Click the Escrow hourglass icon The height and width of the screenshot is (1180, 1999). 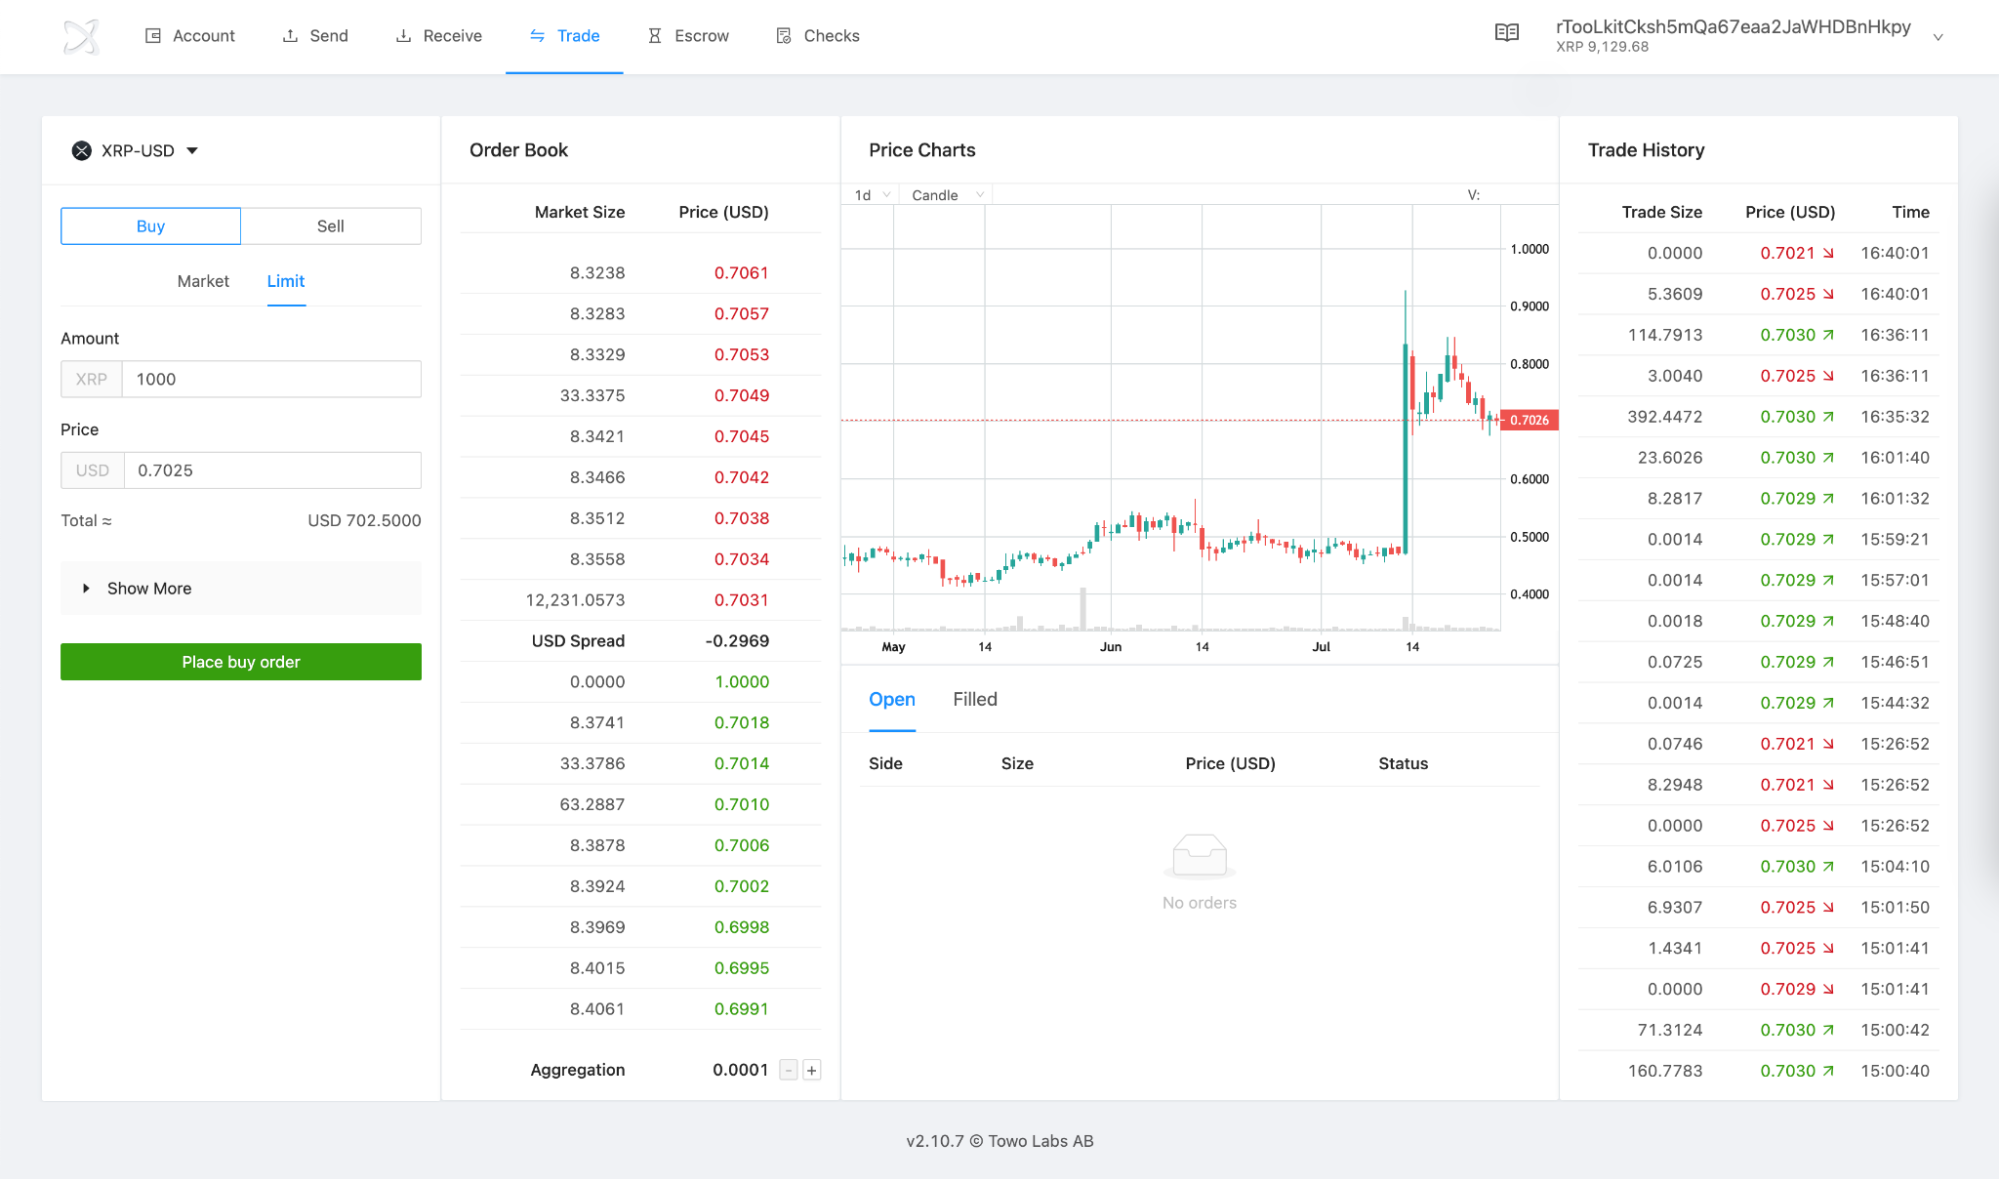tap(655, 35)
